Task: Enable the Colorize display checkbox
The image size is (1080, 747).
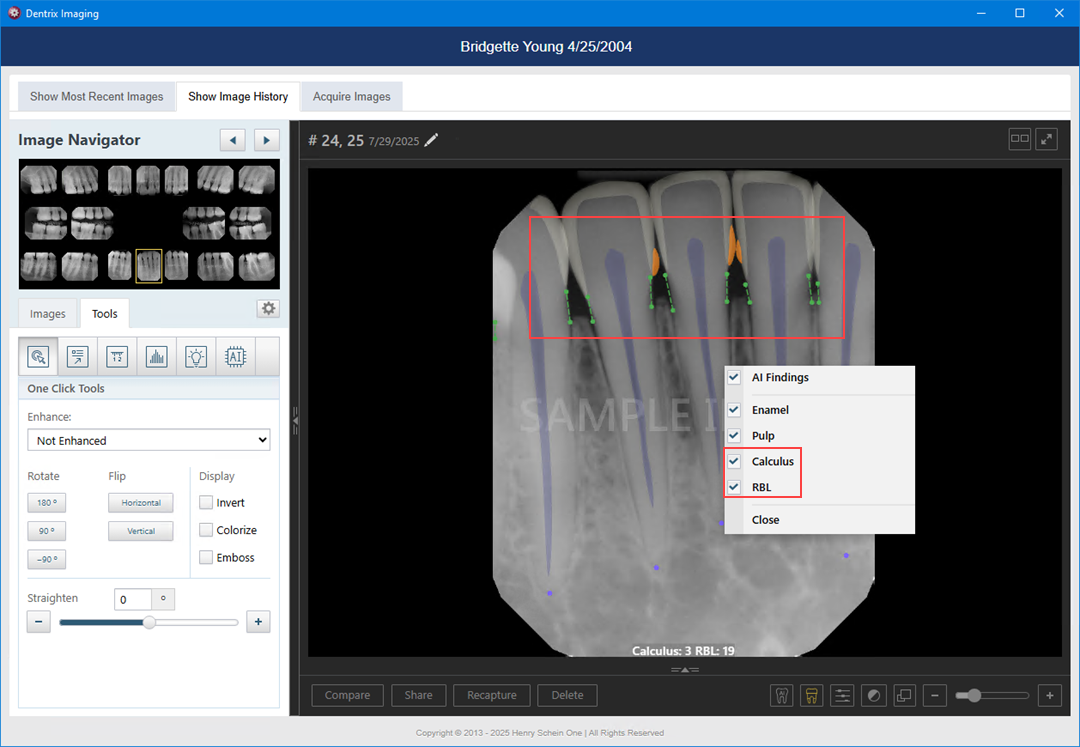Action: tap(206, 530)
